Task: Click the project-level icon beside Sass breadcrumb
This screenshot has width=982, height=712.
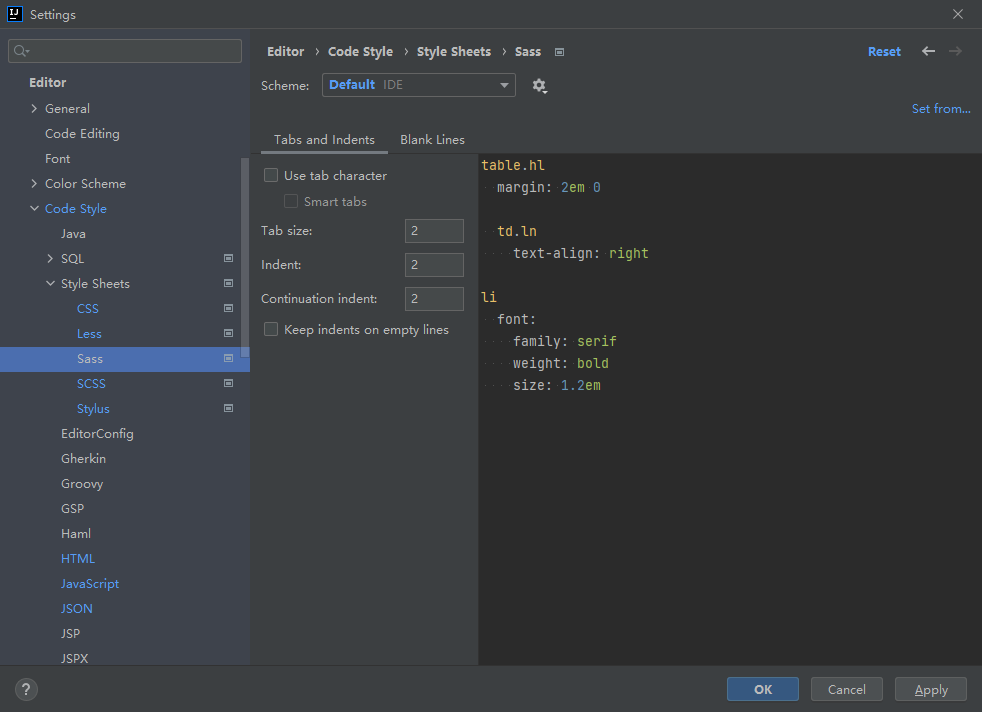Action: [559, 52]
